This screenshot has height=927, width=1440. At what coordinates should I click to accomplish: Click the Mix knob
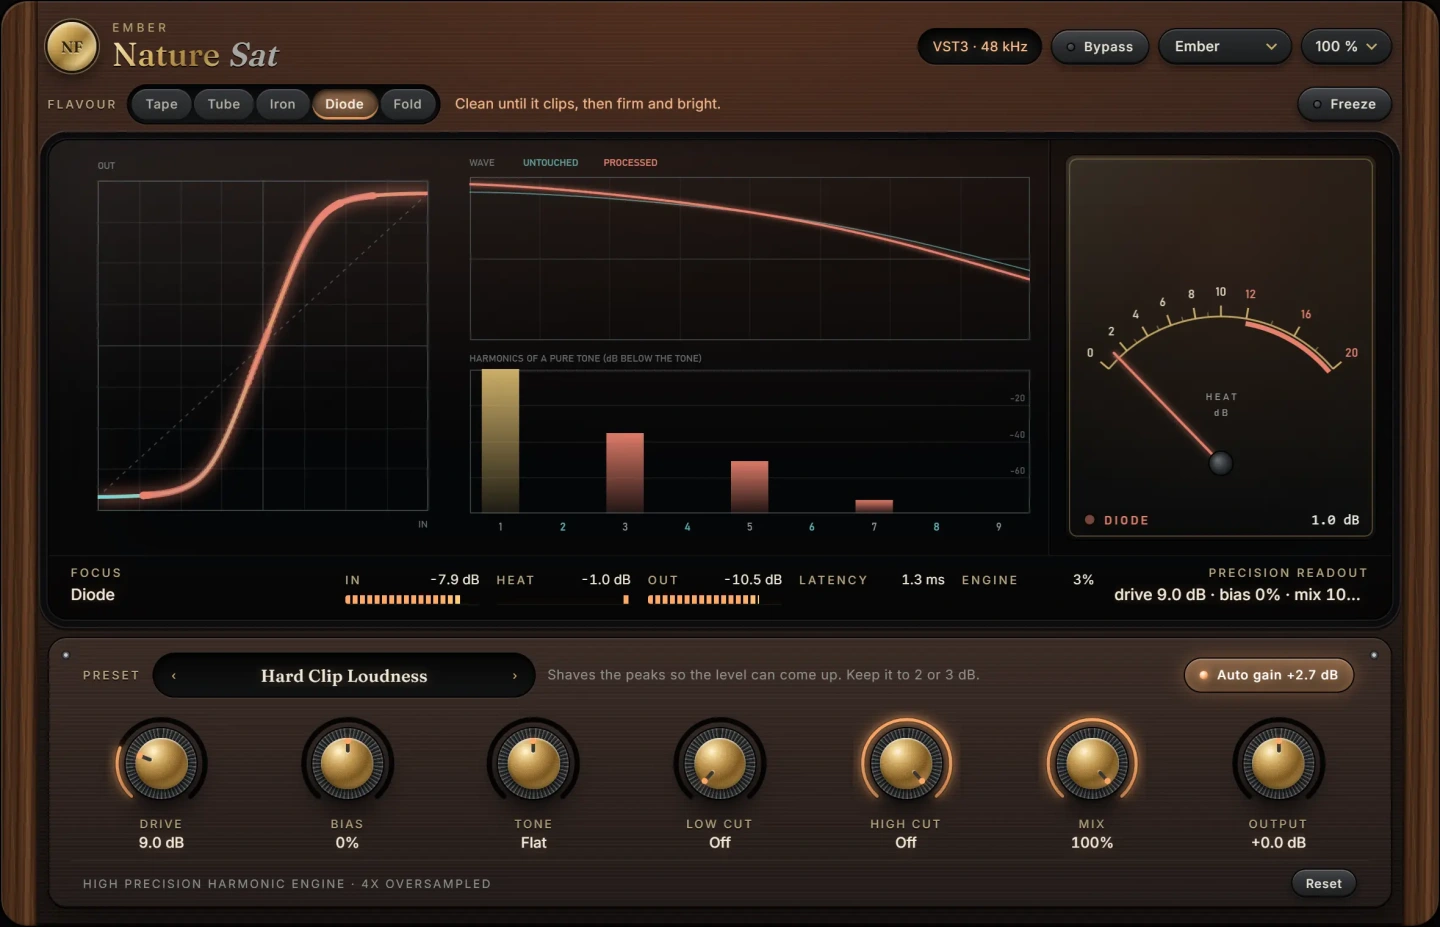[x=1092, y=764]
